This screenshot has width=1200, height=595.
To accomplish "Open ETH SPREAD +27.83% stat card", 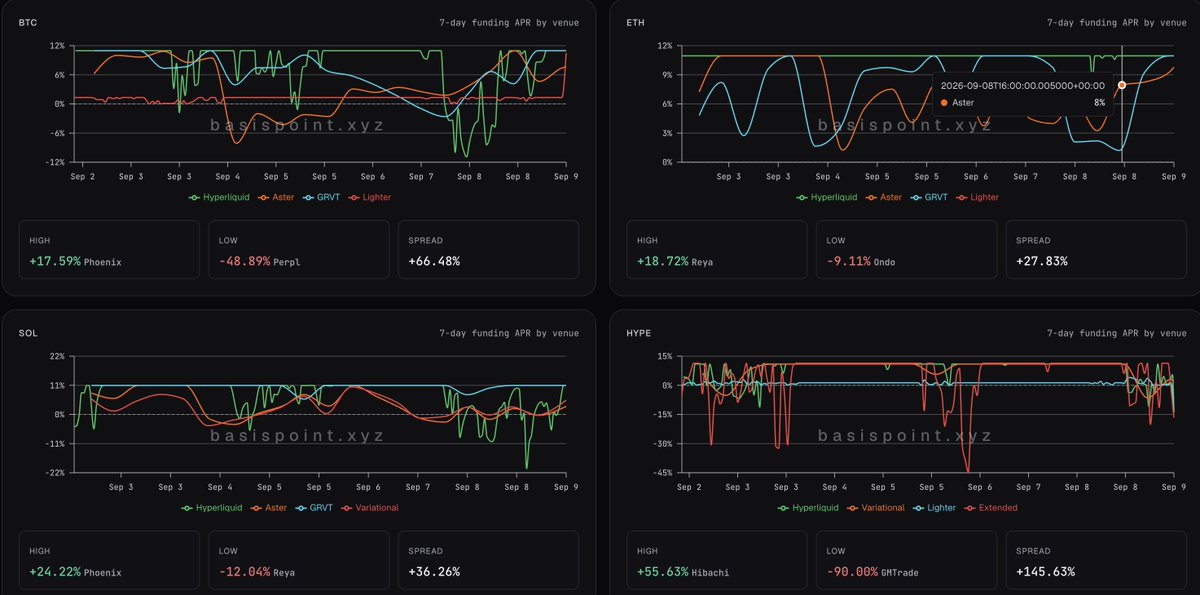I will pyautogui.click(x=1096, y=249).
